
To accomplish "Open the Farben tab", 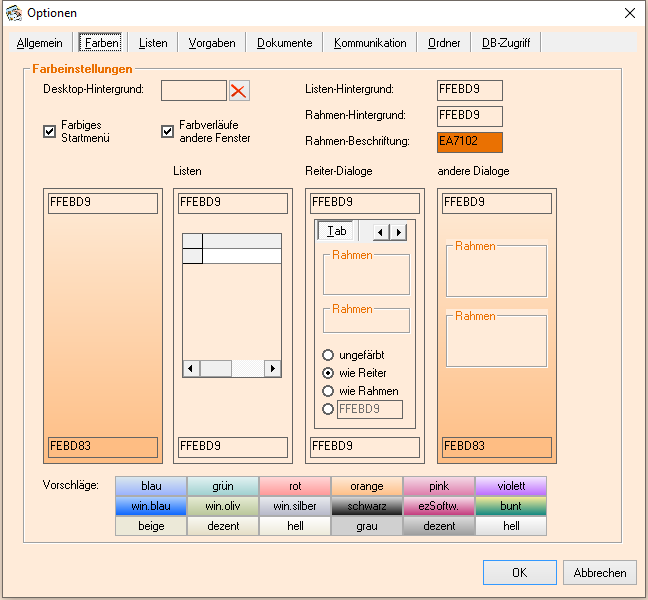I will coord(100,43).
